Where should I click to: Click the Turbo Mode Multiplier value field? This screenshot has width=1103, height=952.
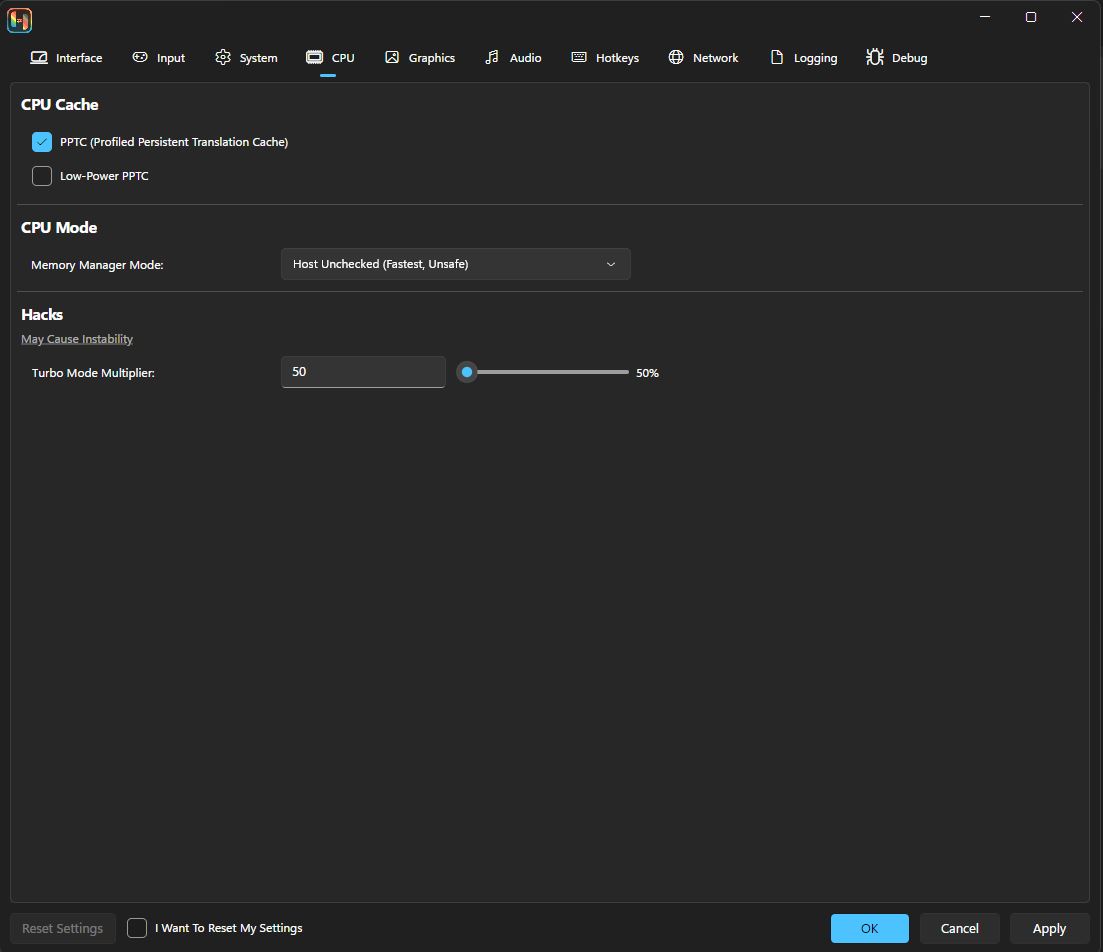click(363, 372)
